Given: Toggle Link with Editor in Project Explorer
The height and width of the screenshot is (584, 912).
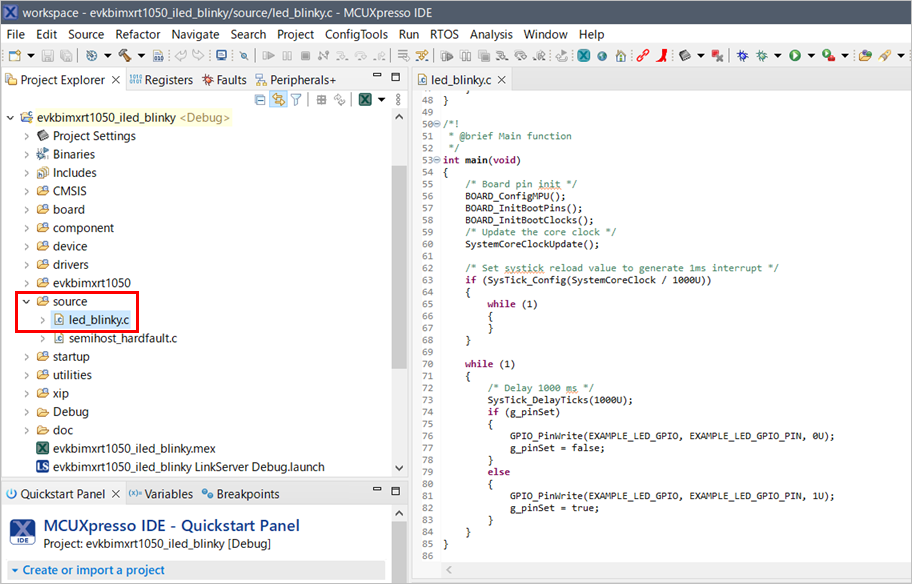Looking at the screenshot, I should (x=279, y=100).
